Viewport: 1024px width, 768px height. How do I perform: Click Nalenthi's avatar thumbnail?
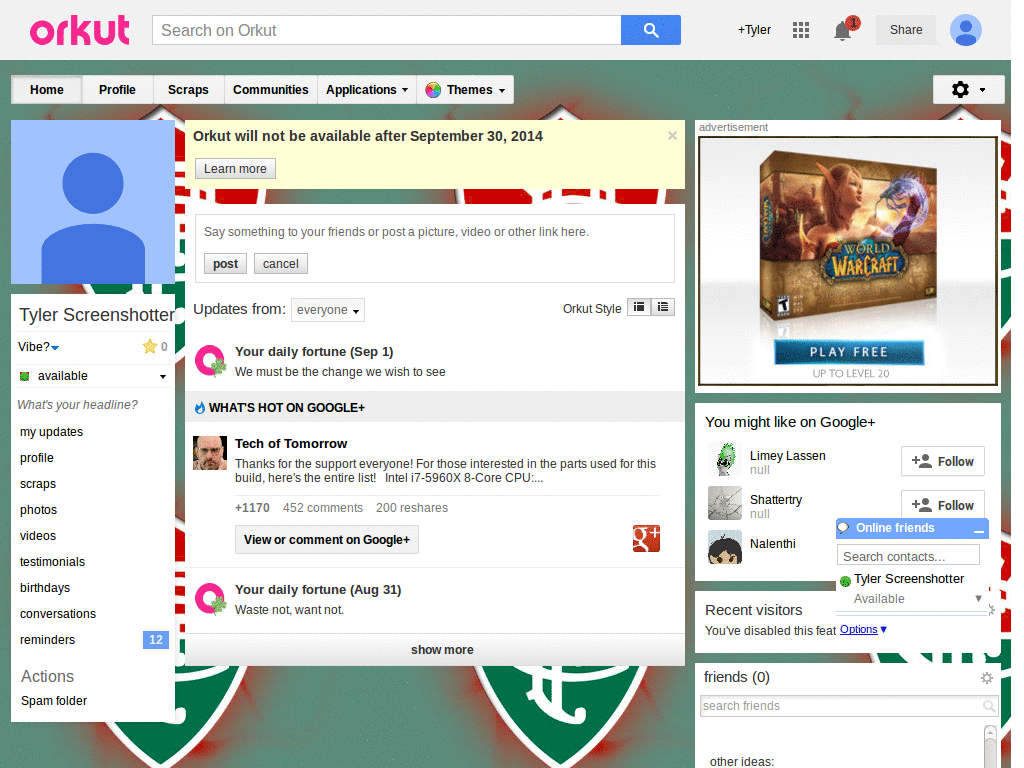(725, 547)
